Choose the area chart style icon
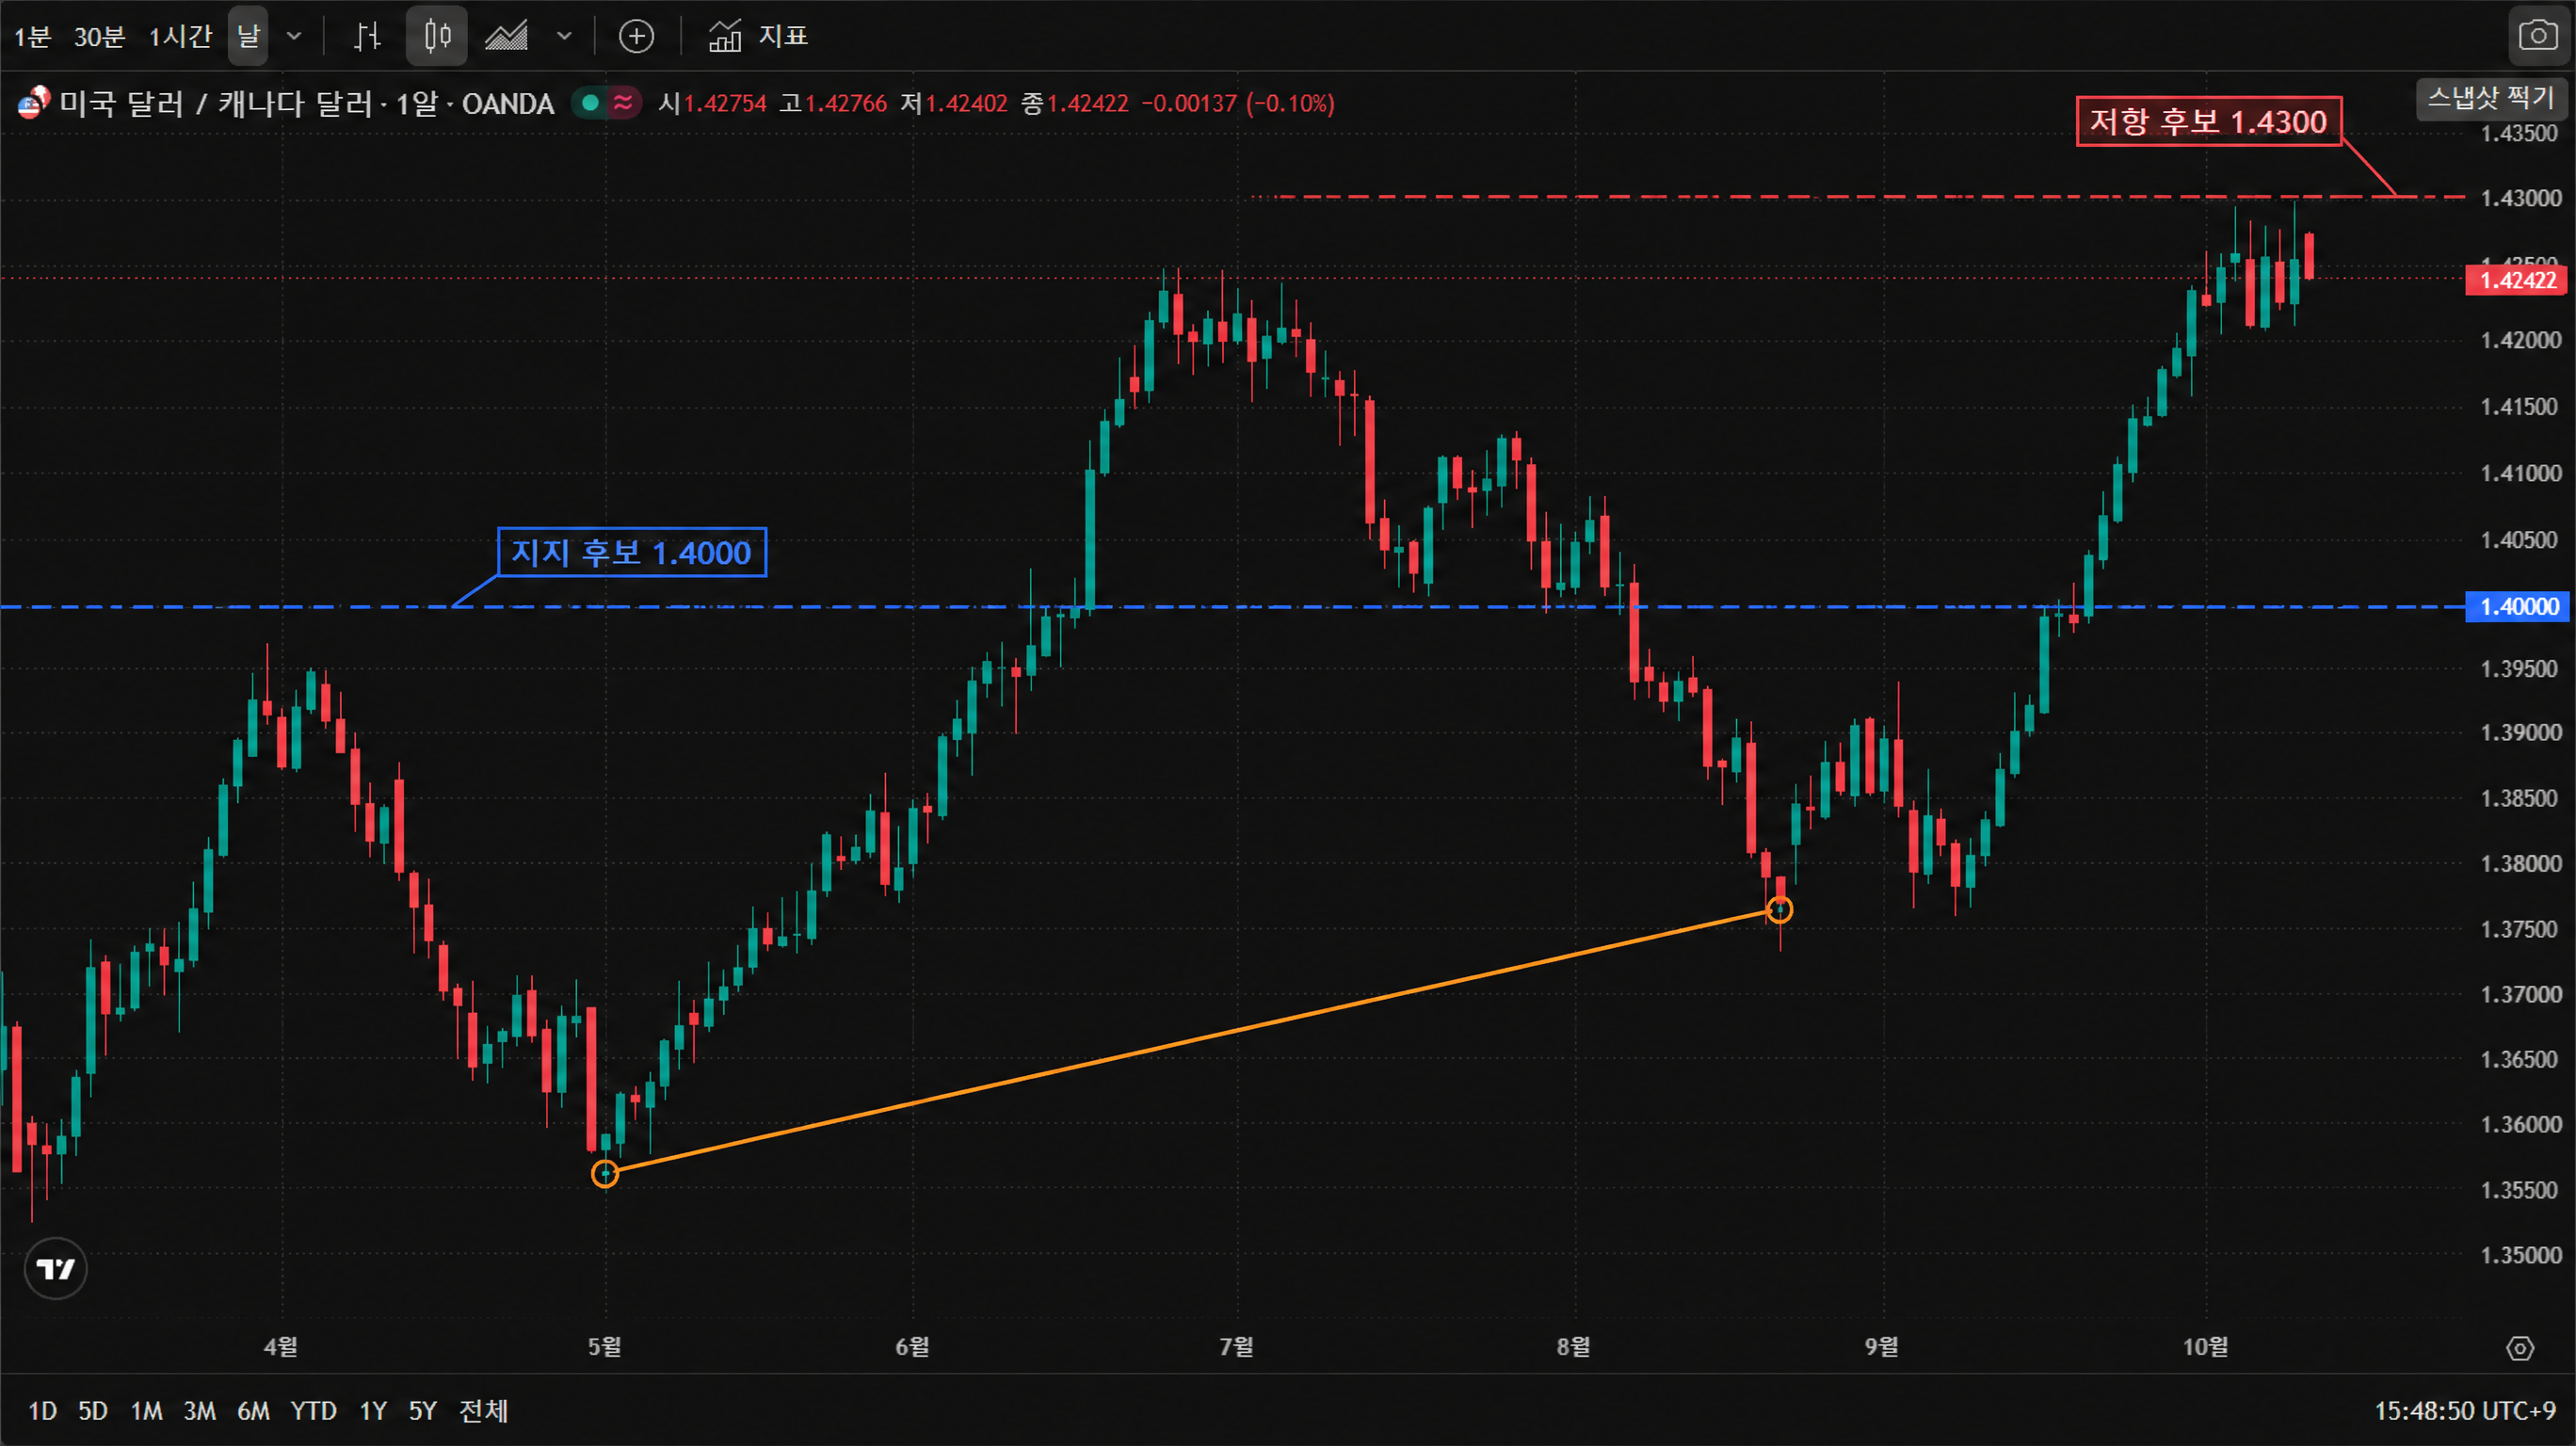The width and height of the screenshot is (2576, 1446). (506, 37)
